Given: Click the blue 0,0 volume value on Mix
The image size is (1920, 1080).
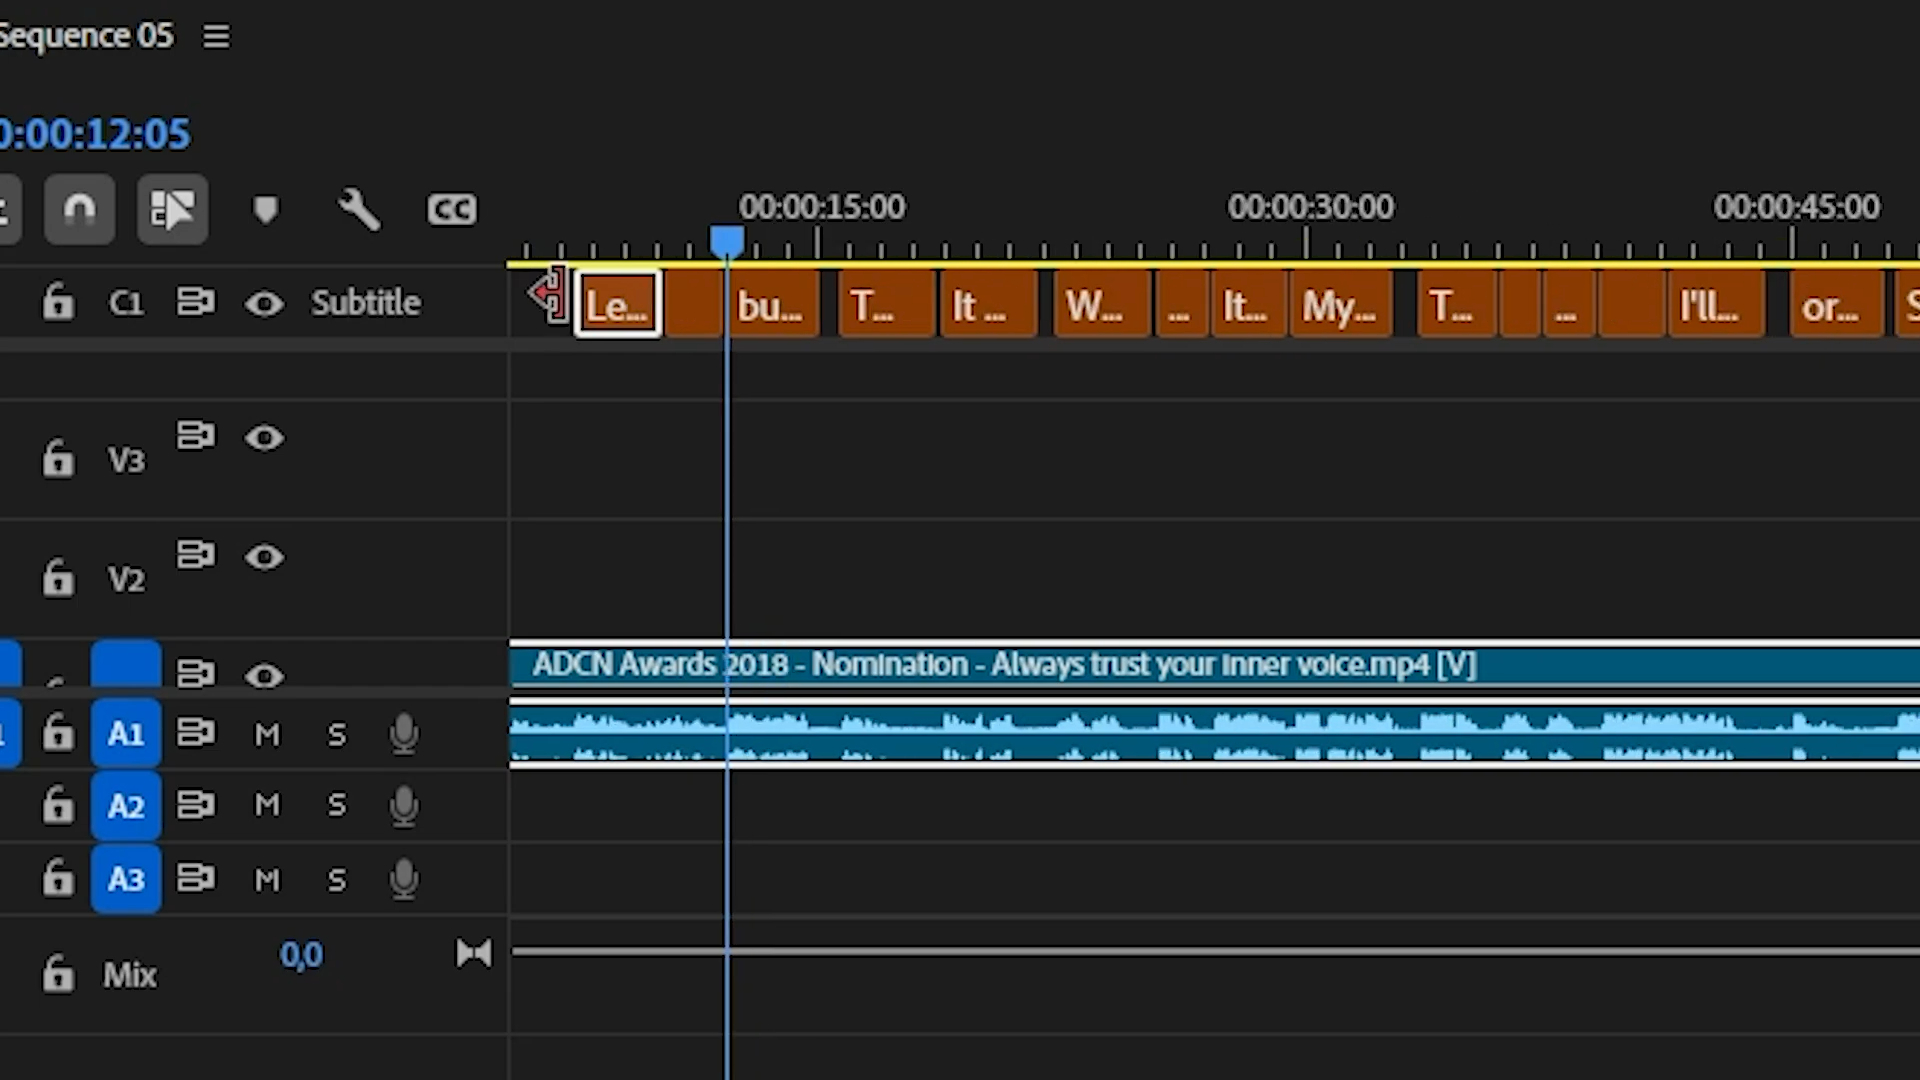Looking at the screenshot, I should pos(302,955).
